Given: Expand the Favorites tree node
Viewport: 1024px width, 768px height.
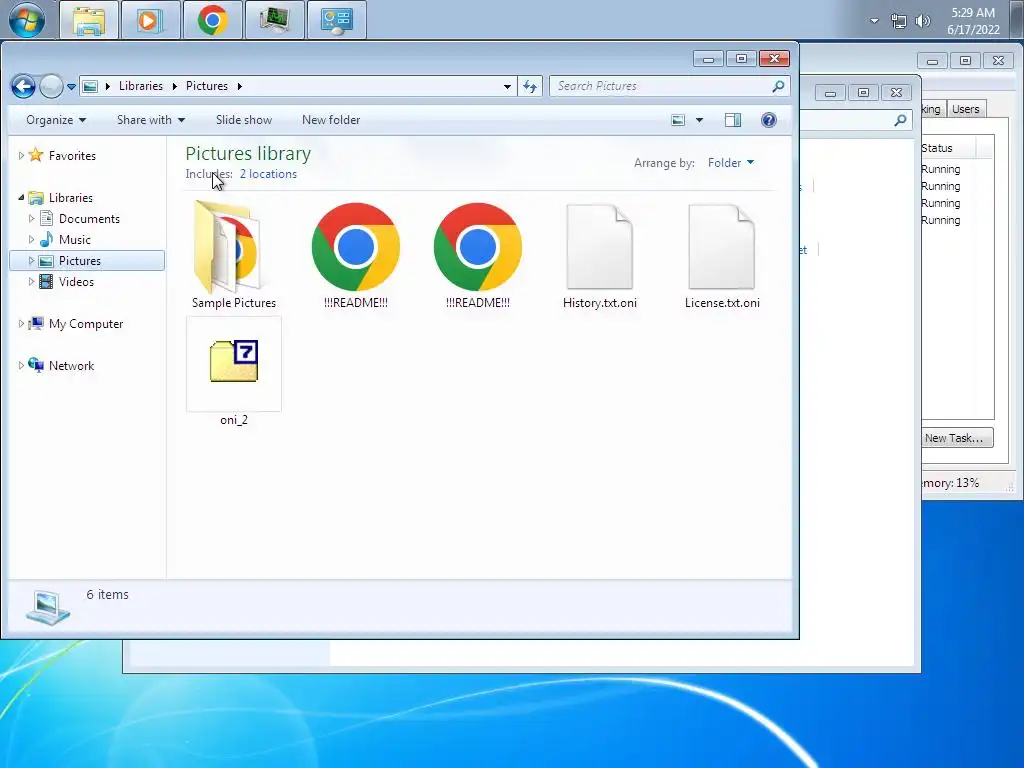Looking at the screenshot, I should [21, 156].
